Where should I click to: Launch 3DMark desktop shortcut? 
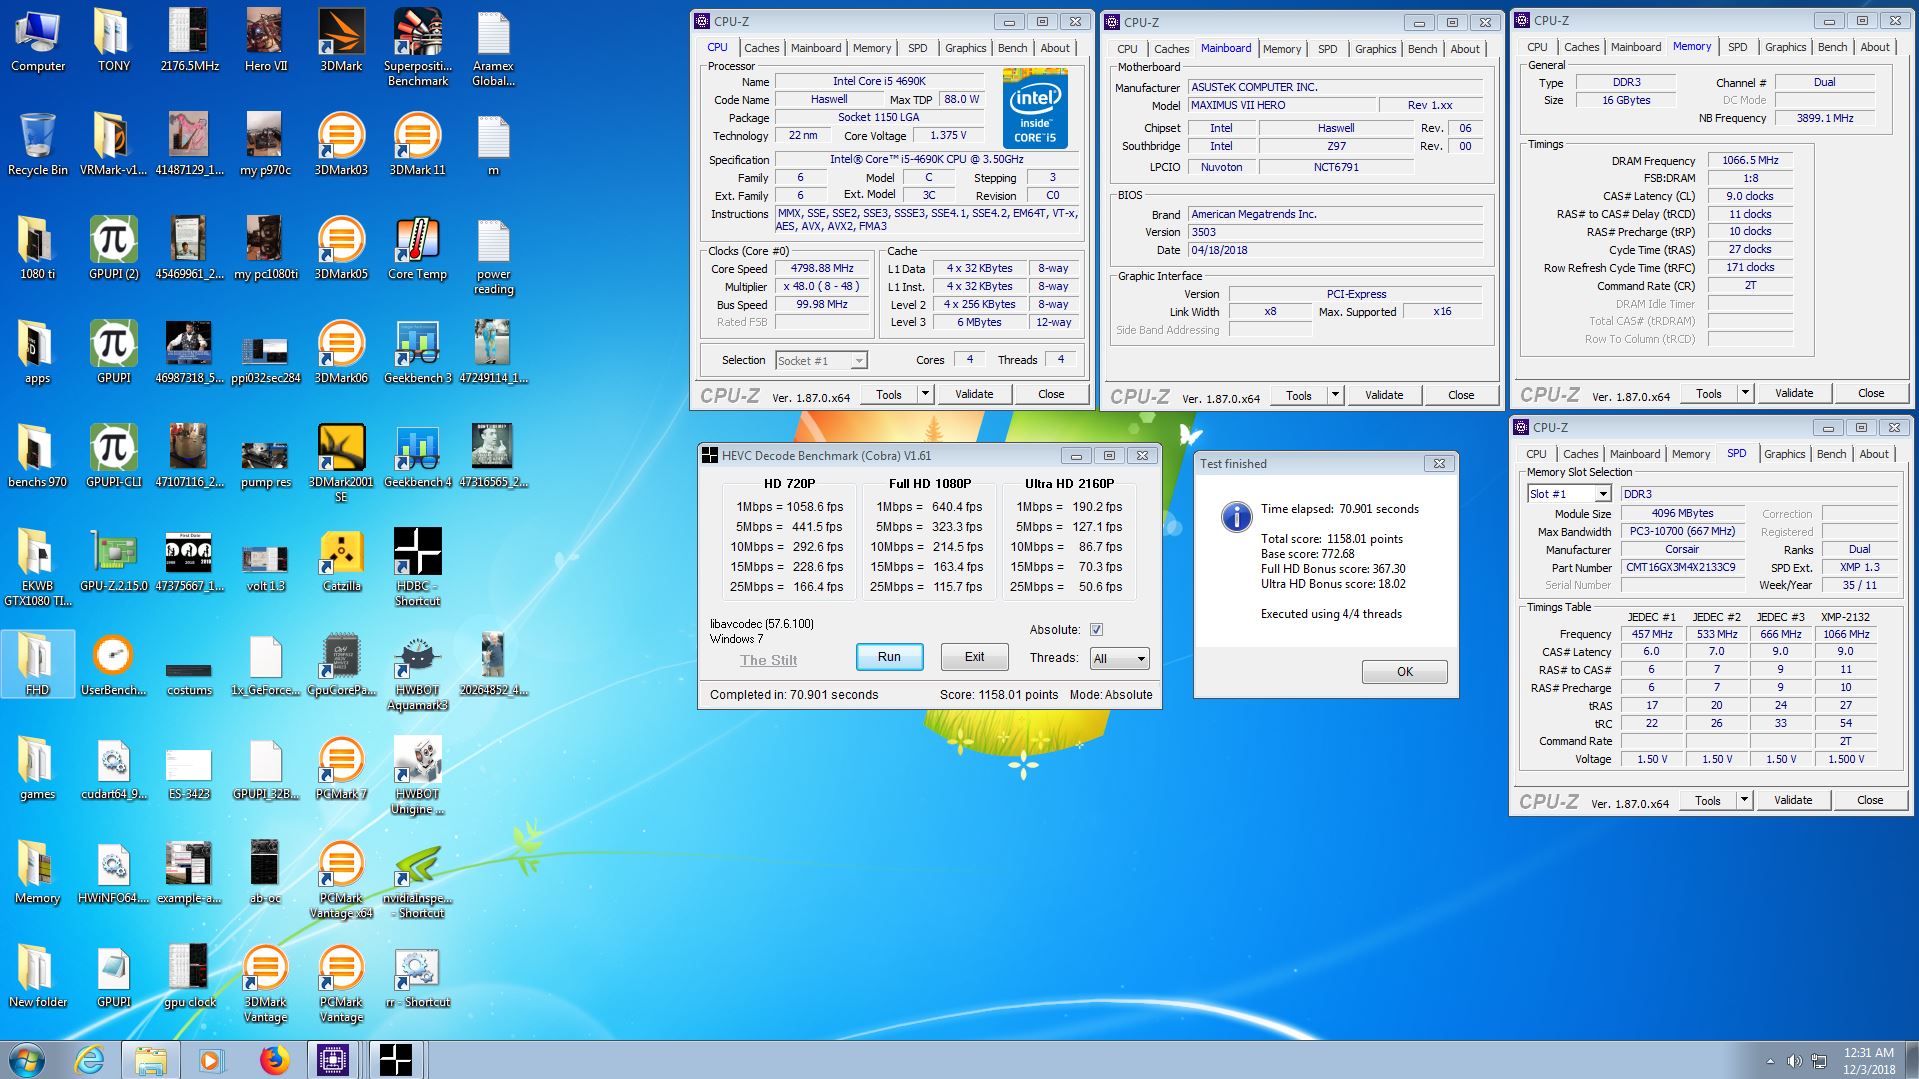[341, 42]
